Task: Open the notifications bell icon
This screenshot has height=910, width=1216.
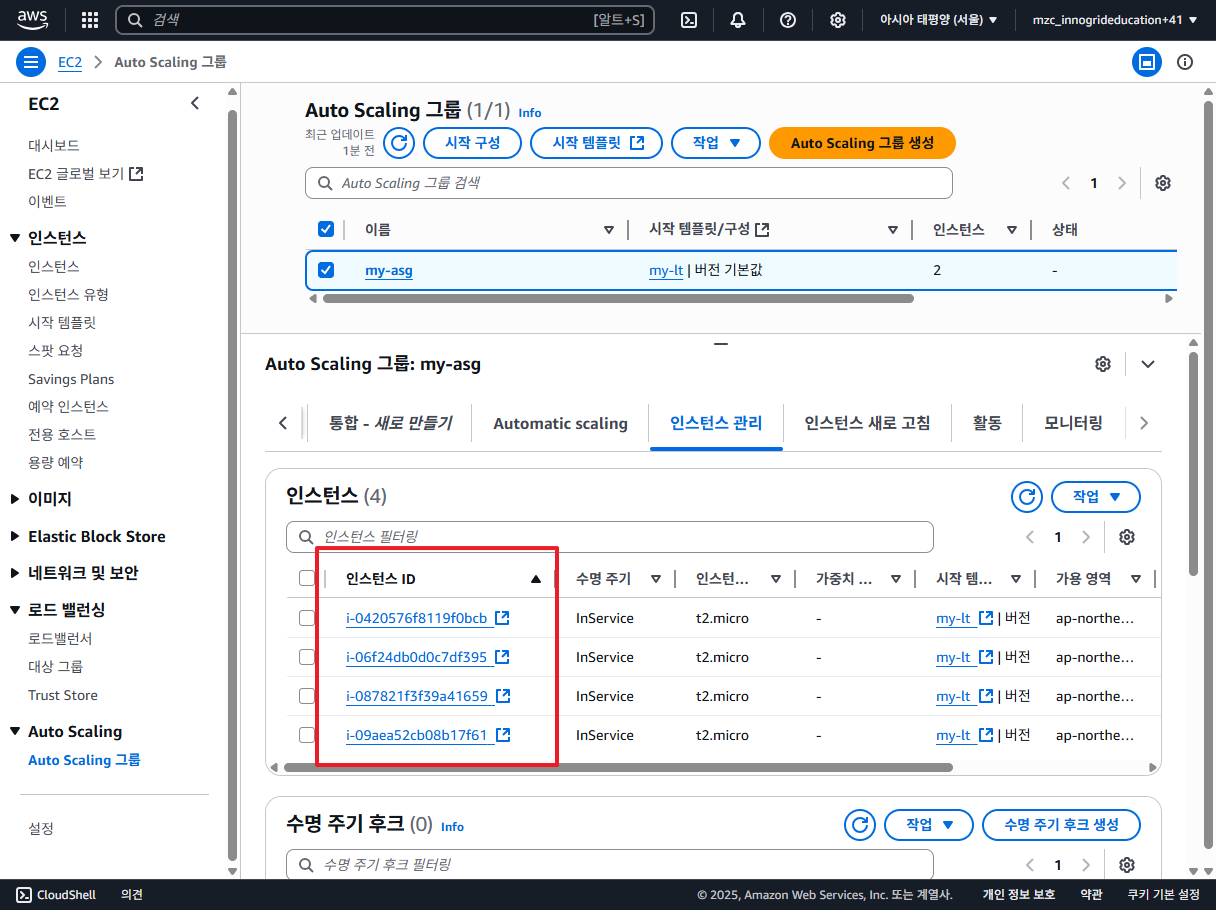Action: pyautogui.click(x=738, y=20)
